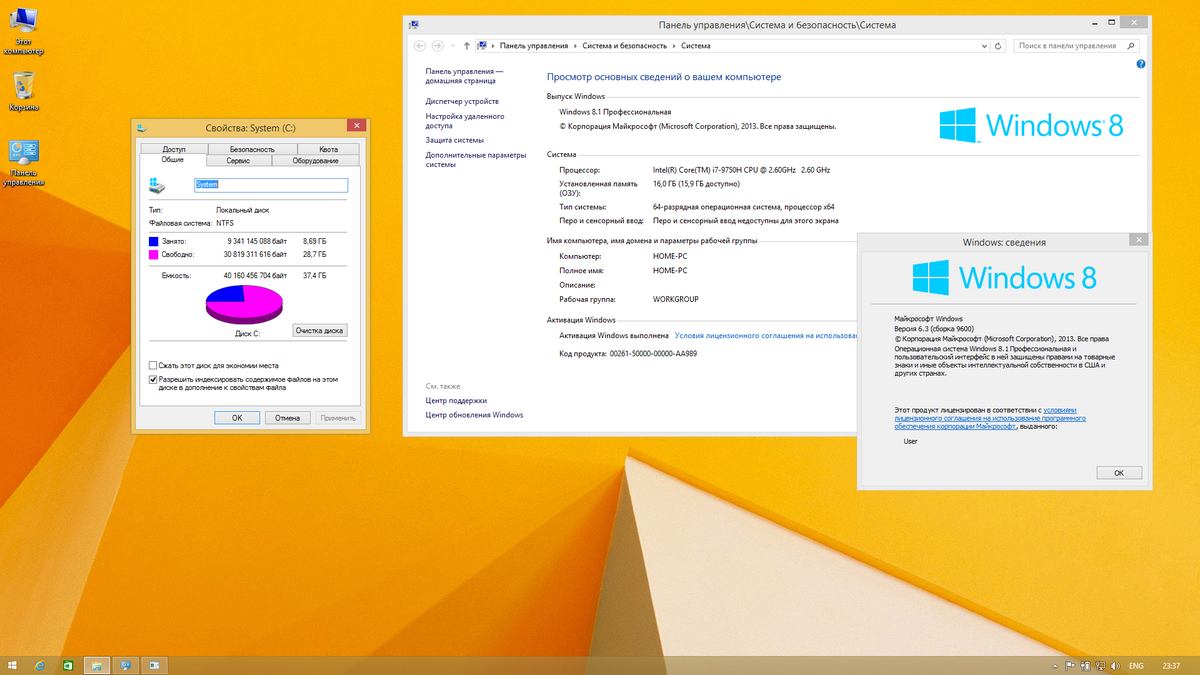Uncheck Разрешить индексировать содержимое checkbox
1200x675 pixels.
click(x=153, y=380)
